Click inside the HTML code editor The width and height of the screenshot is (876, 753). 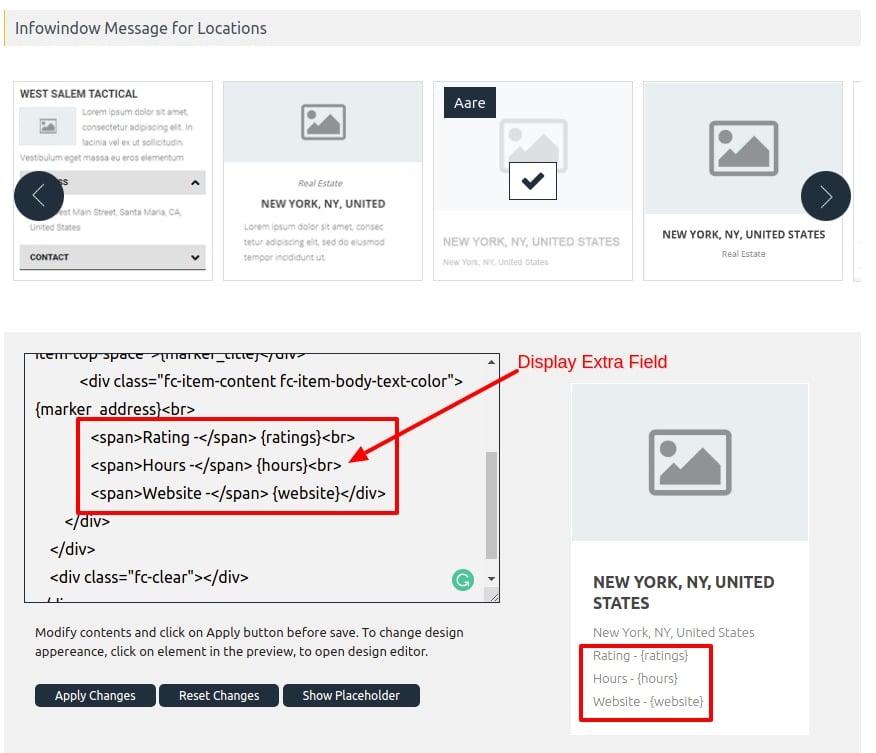(x=250, y=470)
